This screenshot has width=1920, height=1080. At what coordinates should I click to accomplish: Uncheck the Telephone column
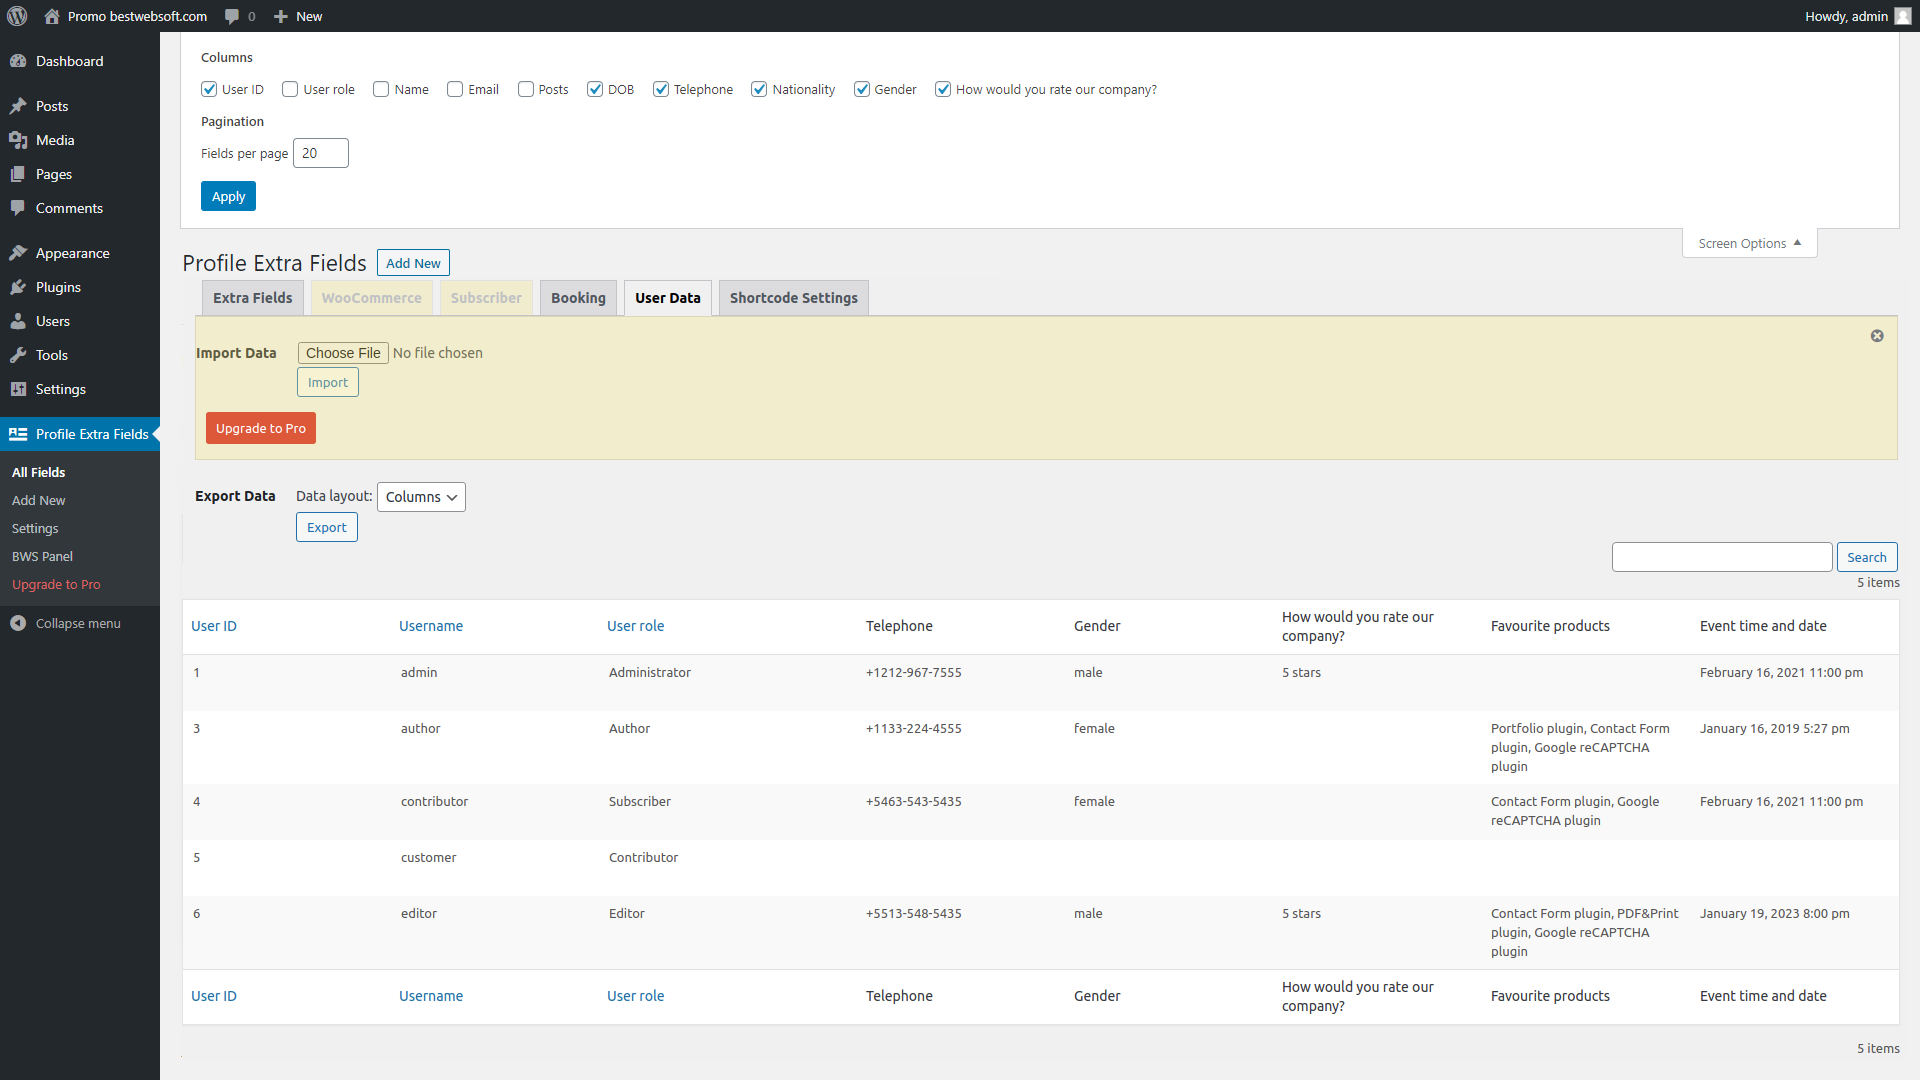pos(661,89)
